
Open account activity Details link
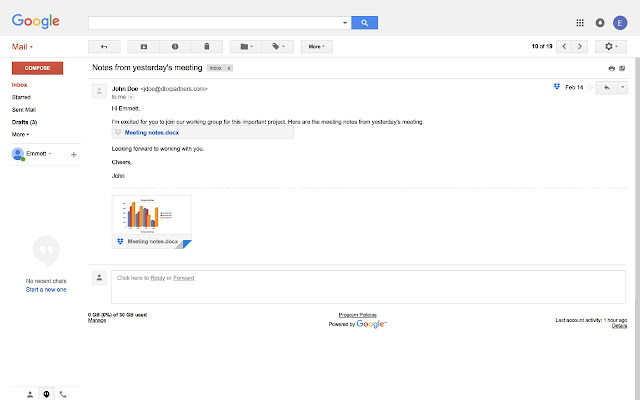(x=619, y=326)
